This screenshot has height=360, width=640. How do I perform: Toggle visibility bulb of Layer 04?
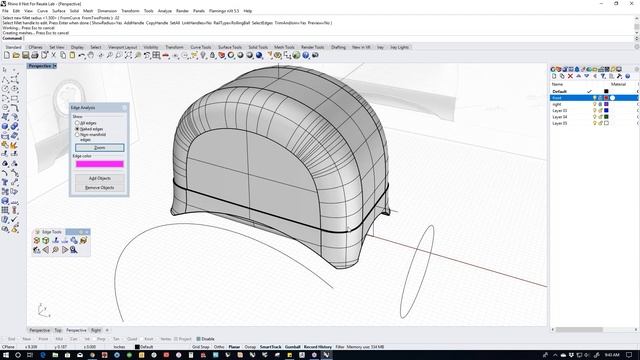594,117
